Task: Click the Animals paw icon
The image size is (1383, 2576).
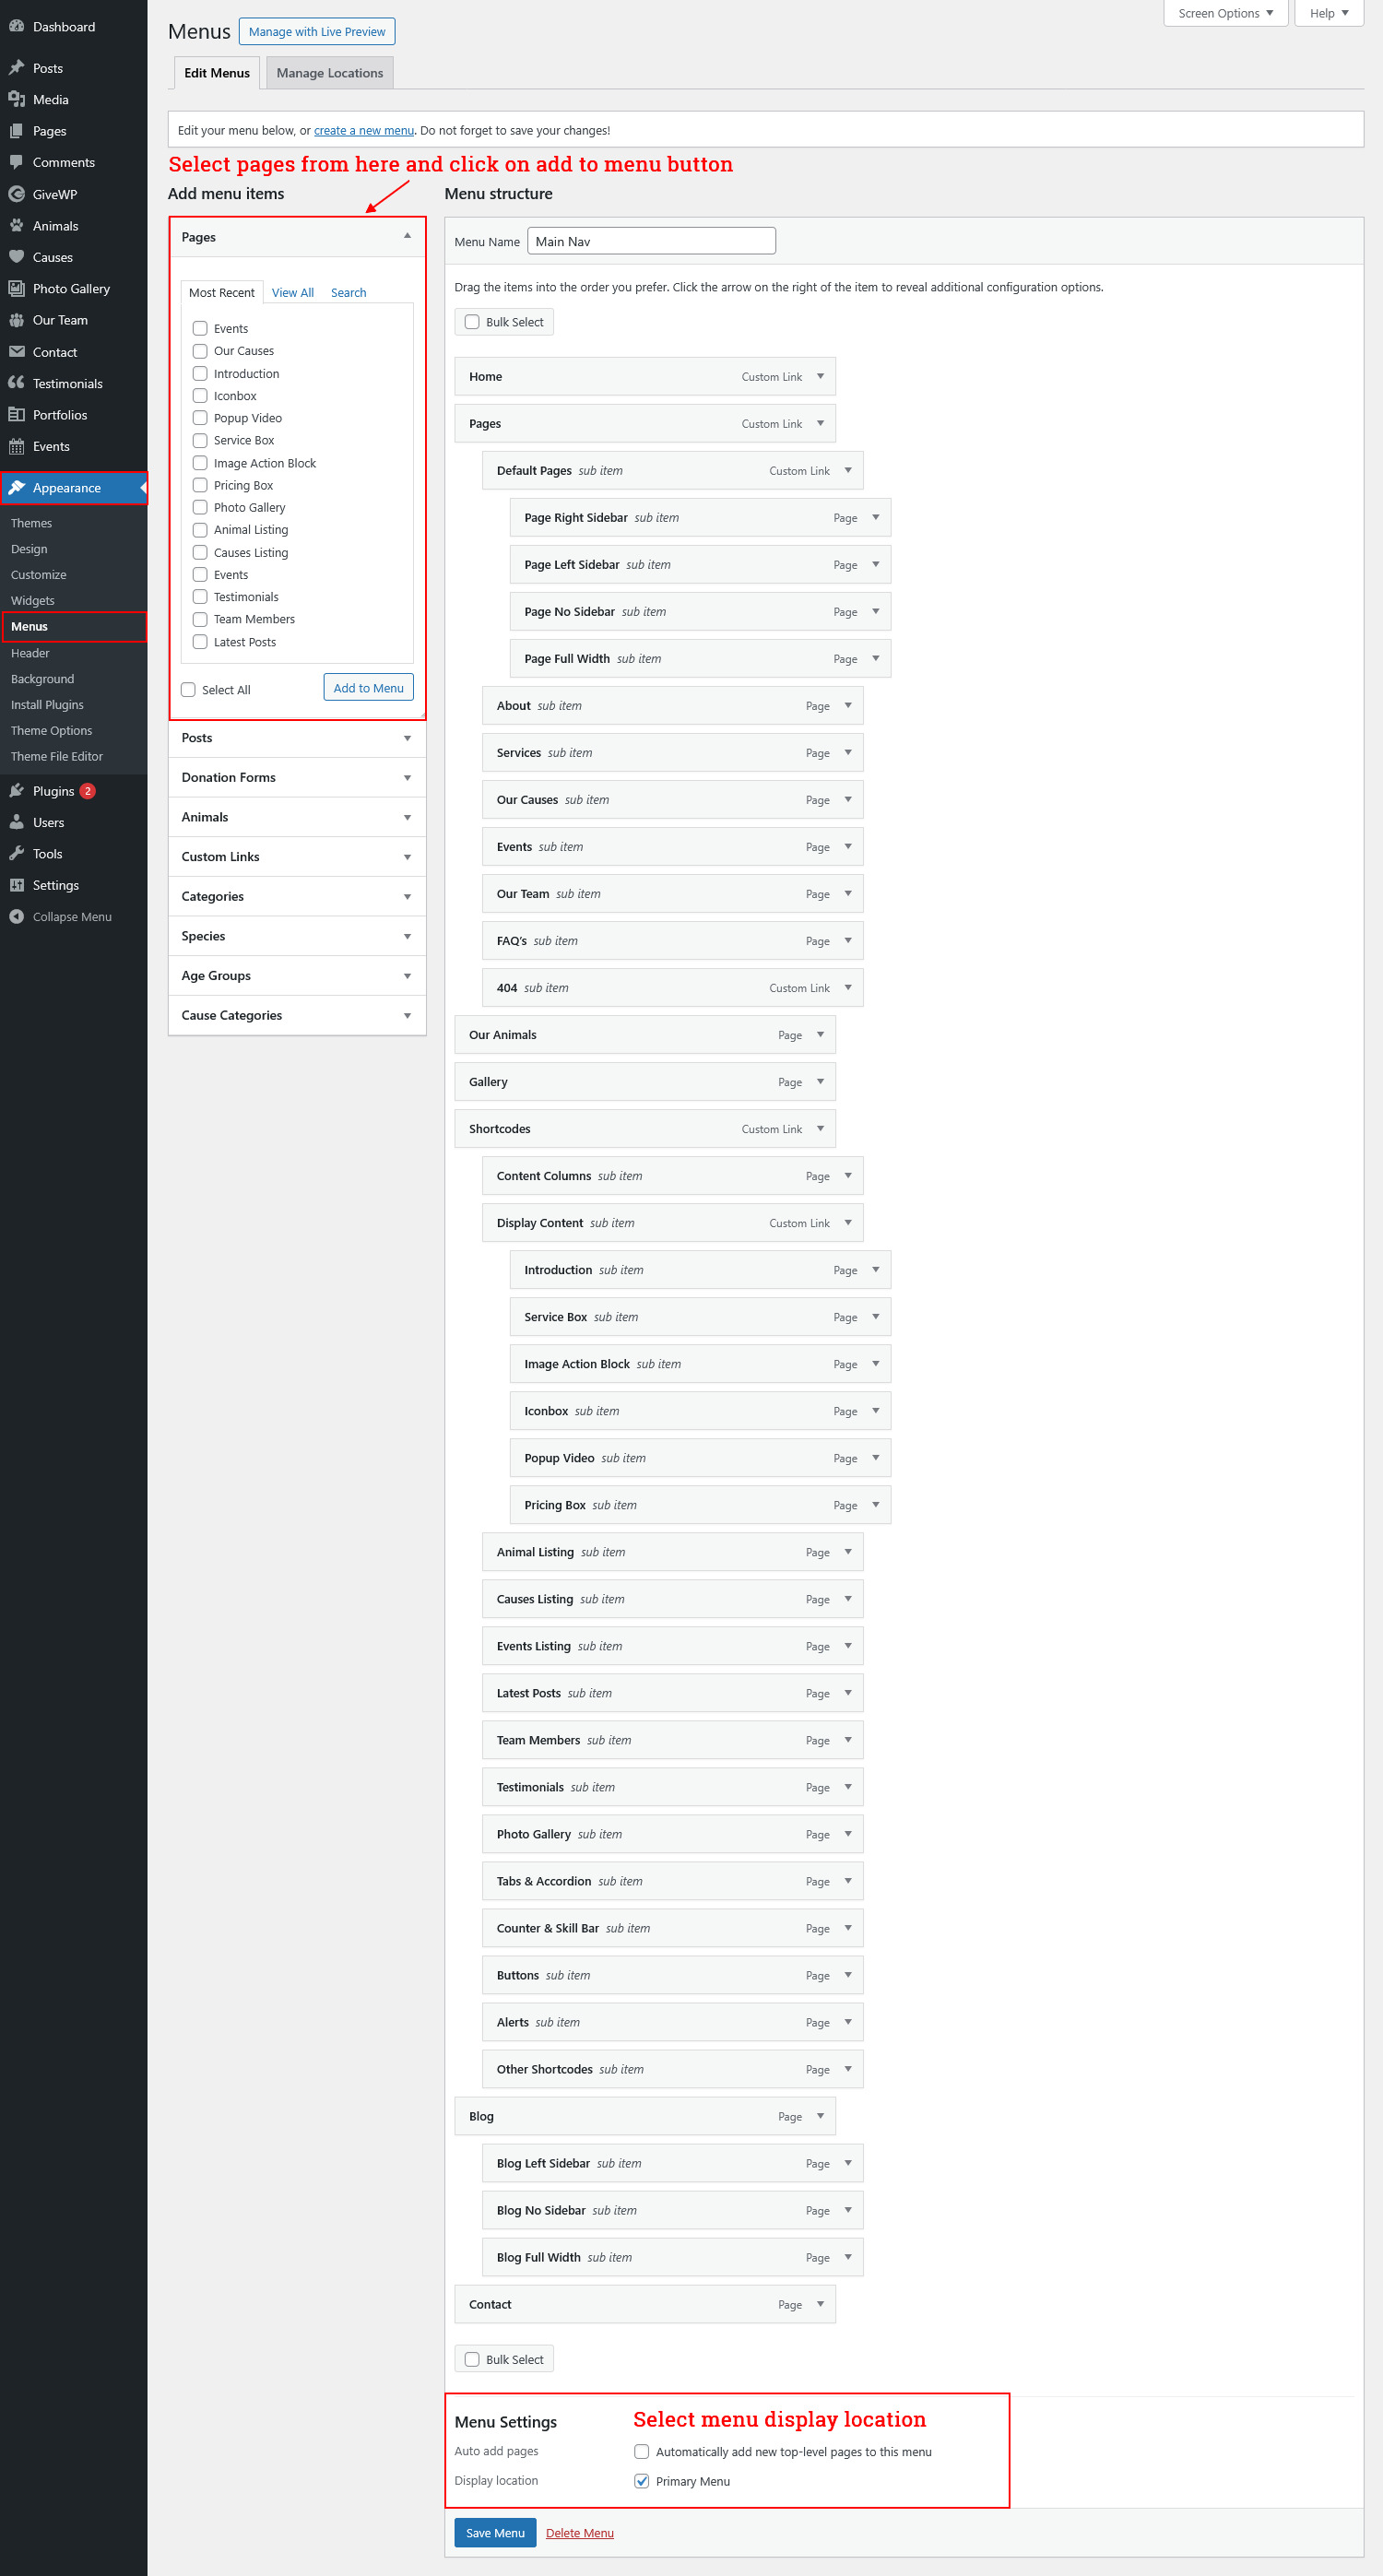Action: 16,226
